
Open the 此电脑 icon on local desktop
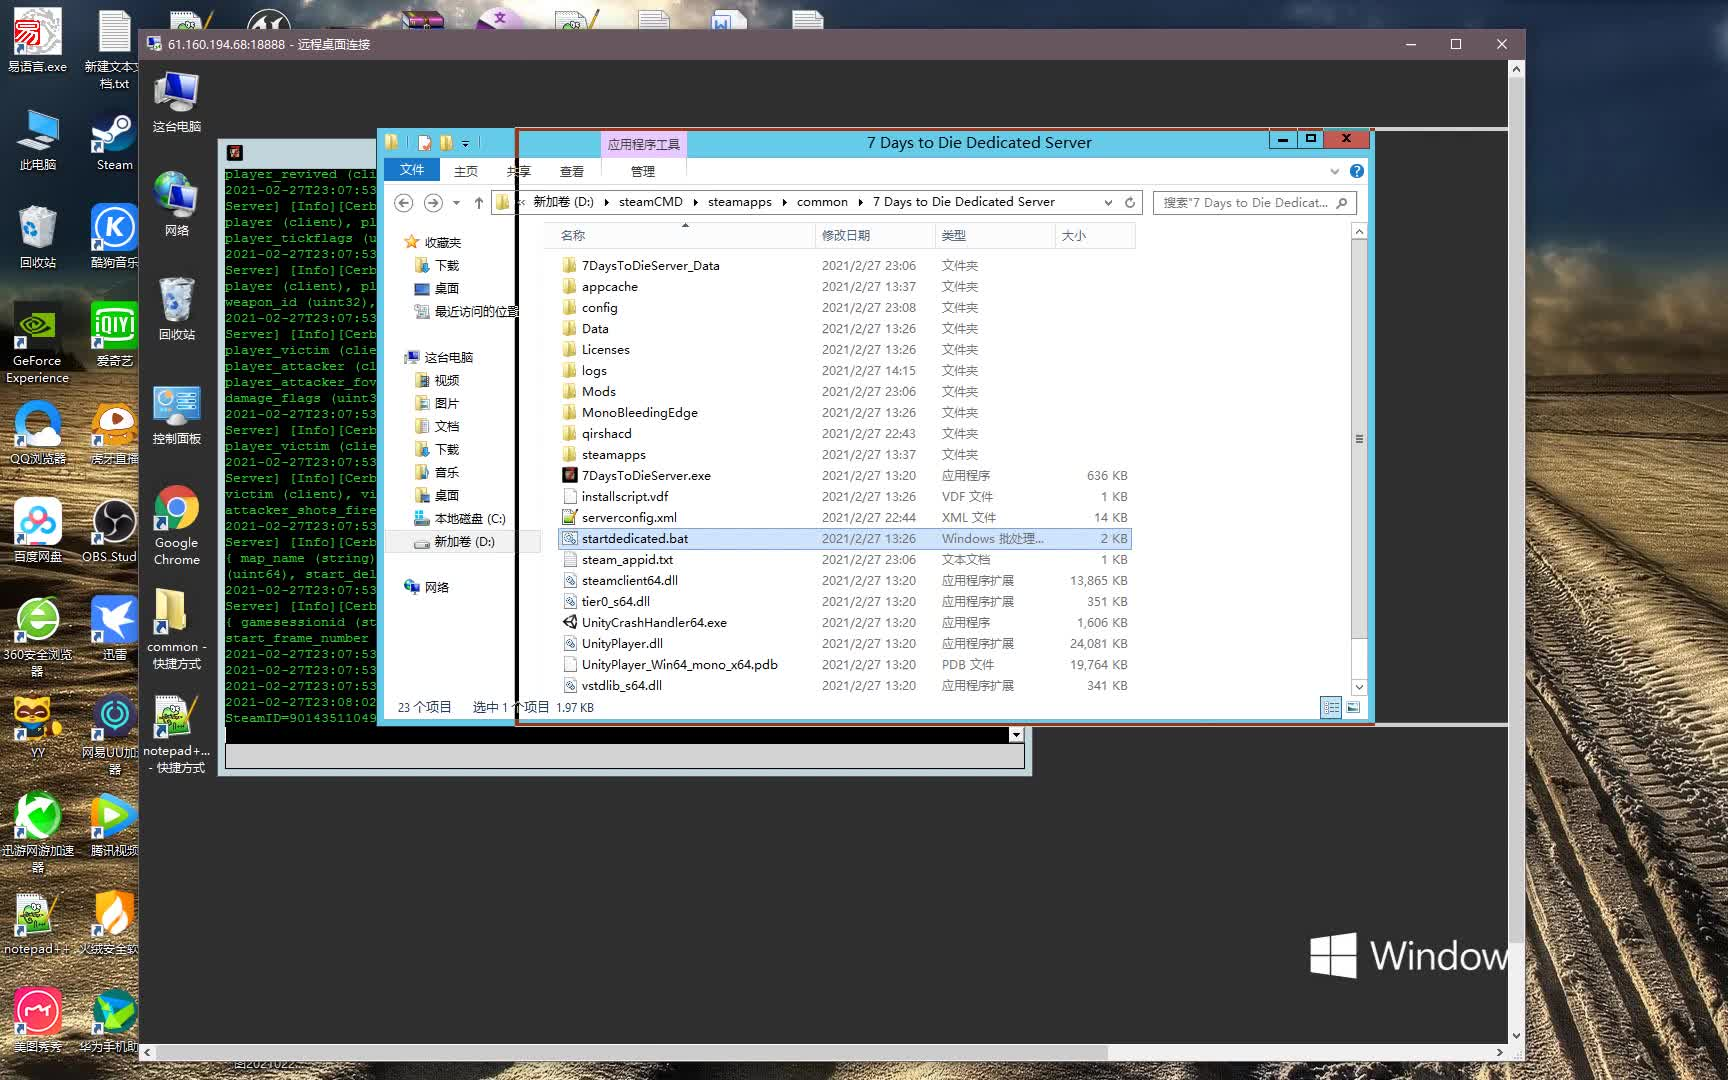click(x=37, y=140)
